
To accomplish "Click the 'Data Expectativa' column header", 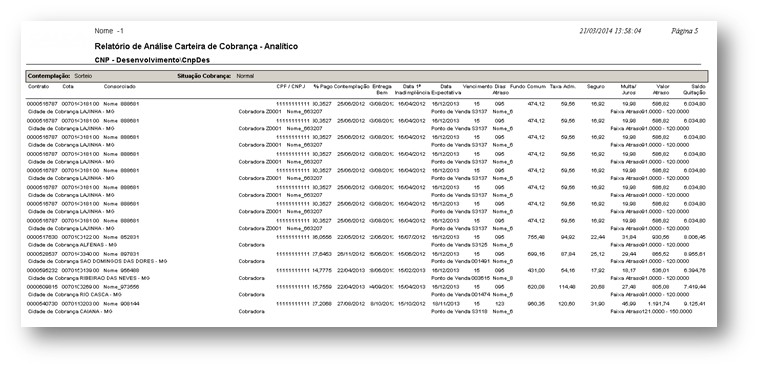I will point(446,89).
